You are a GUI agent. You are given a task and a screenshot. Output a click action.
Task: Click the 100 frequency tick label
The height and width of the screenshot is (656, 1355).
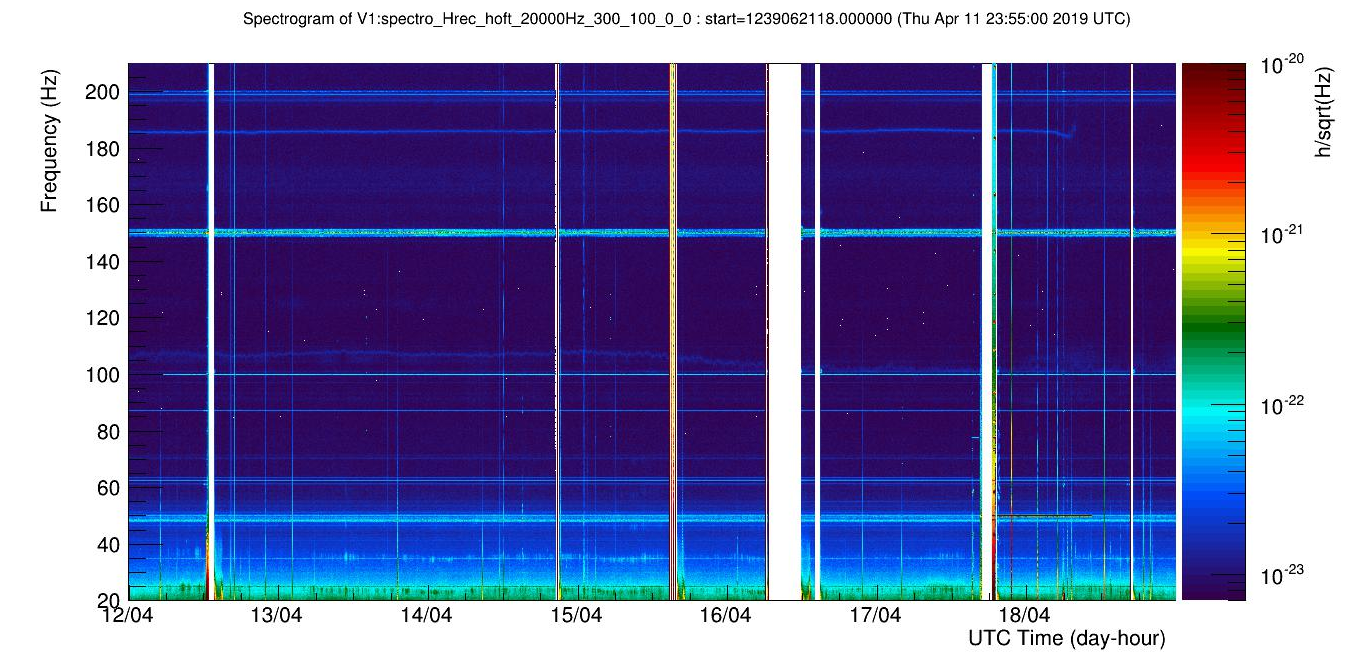[106, 376]
